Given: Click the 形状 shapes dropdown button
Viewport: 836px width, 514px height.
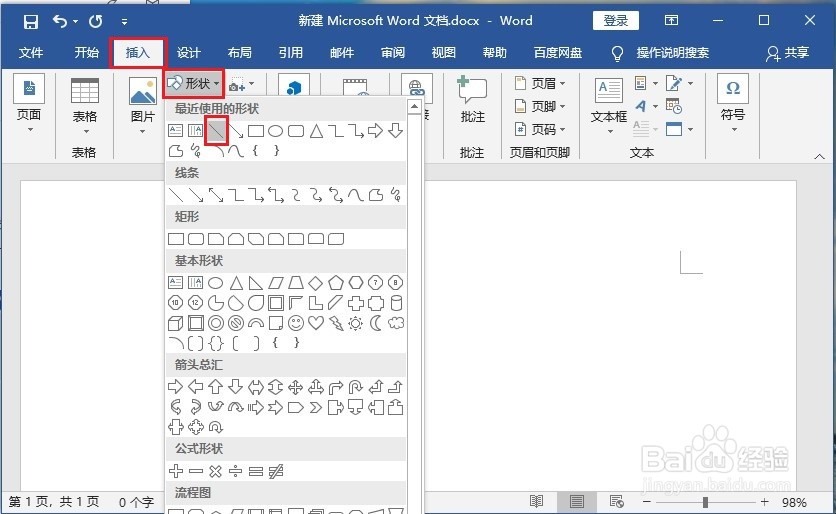Looking at the screenshot, I should (193, 83).
